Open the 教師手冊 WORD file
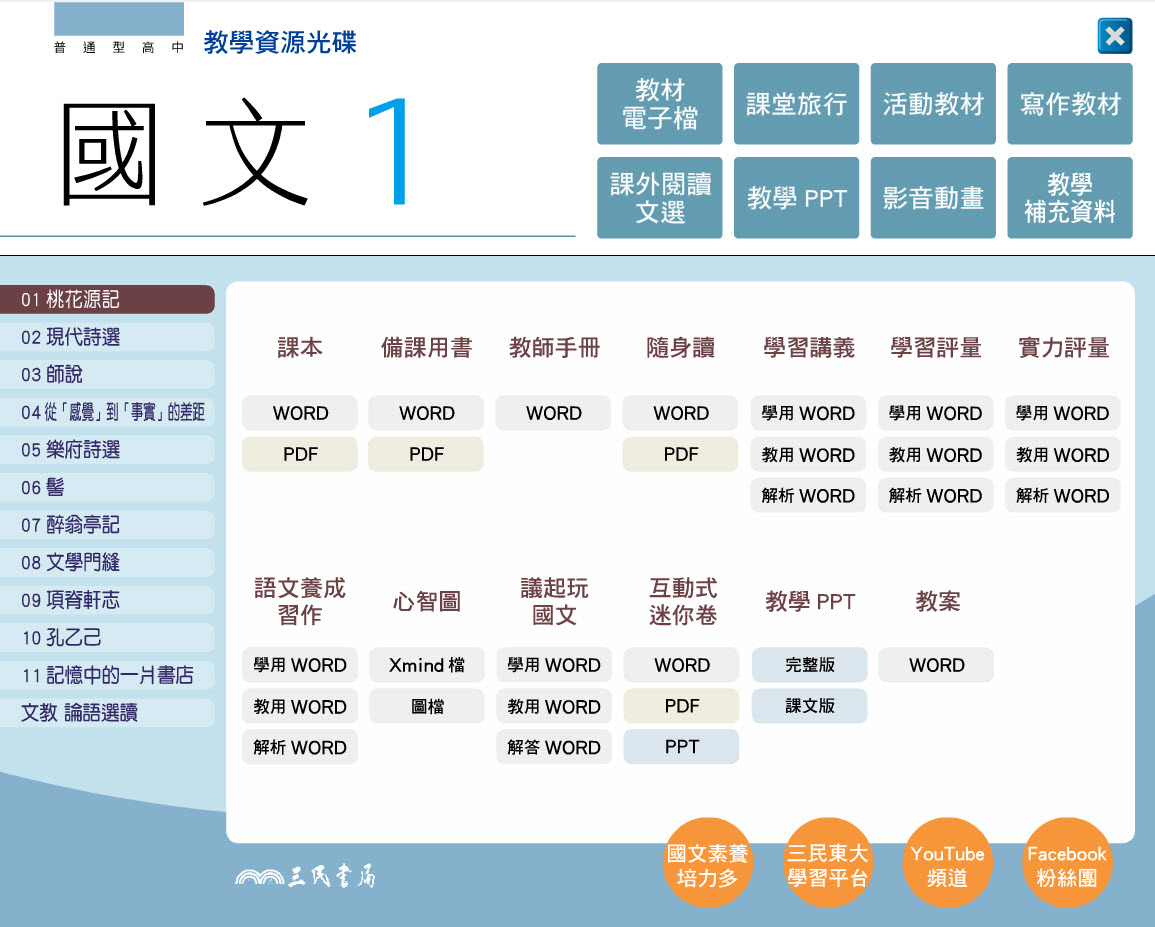The height and width of the screenshot is (927, 1155). [553, 413]
